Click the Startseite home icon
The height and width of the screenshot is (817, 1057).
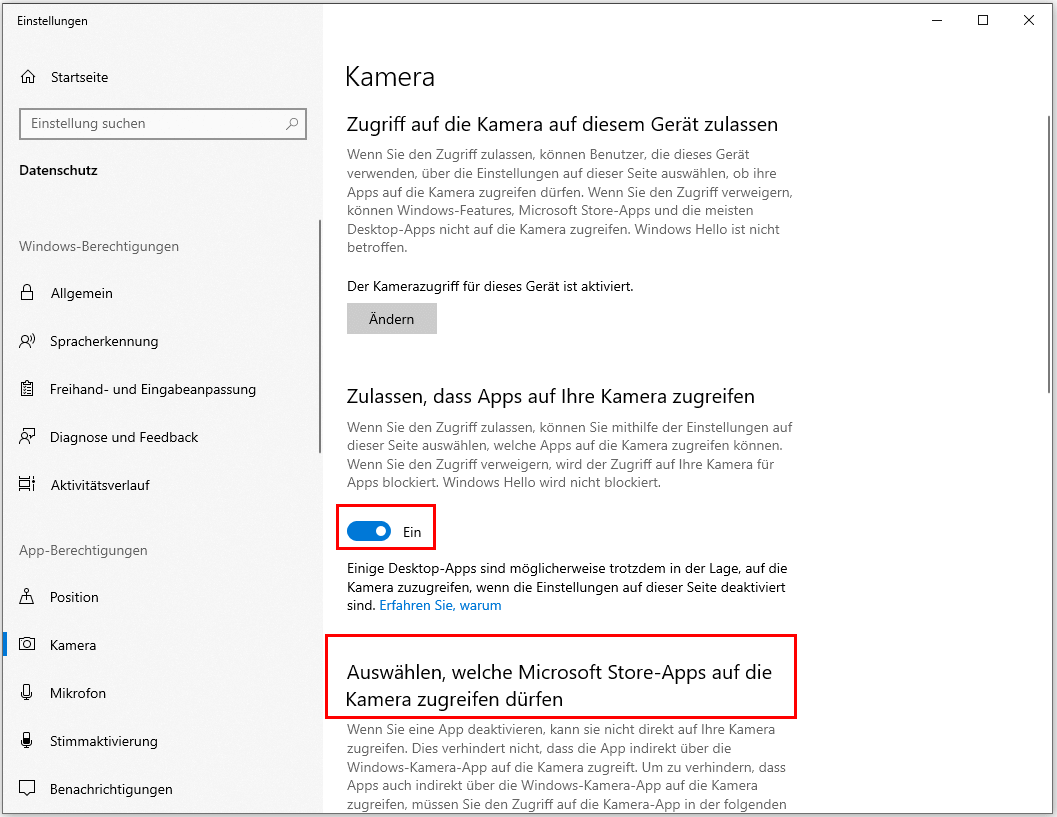(x=28, y=77)
